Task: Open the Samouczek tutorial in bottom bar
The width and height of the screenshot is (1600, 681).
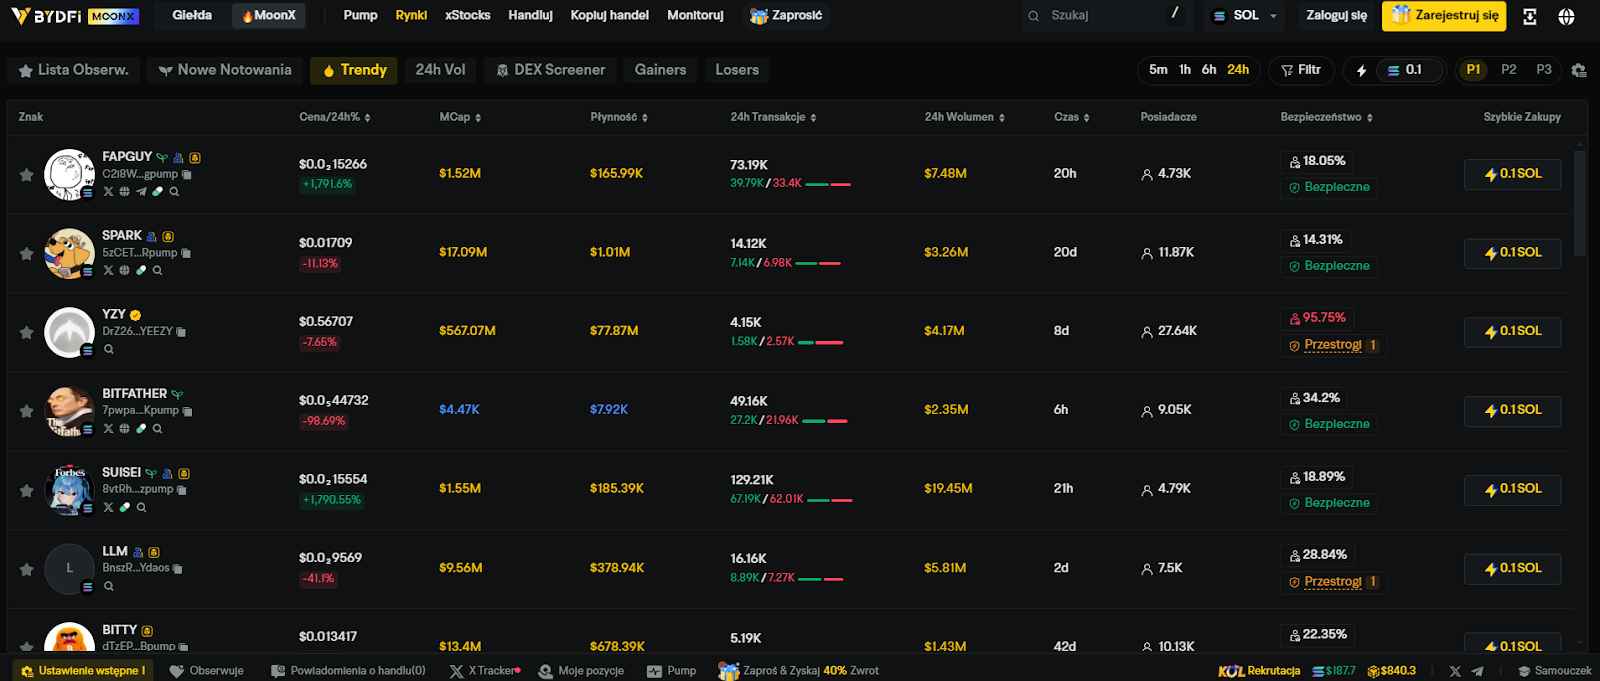Action: click(1554, 671)
